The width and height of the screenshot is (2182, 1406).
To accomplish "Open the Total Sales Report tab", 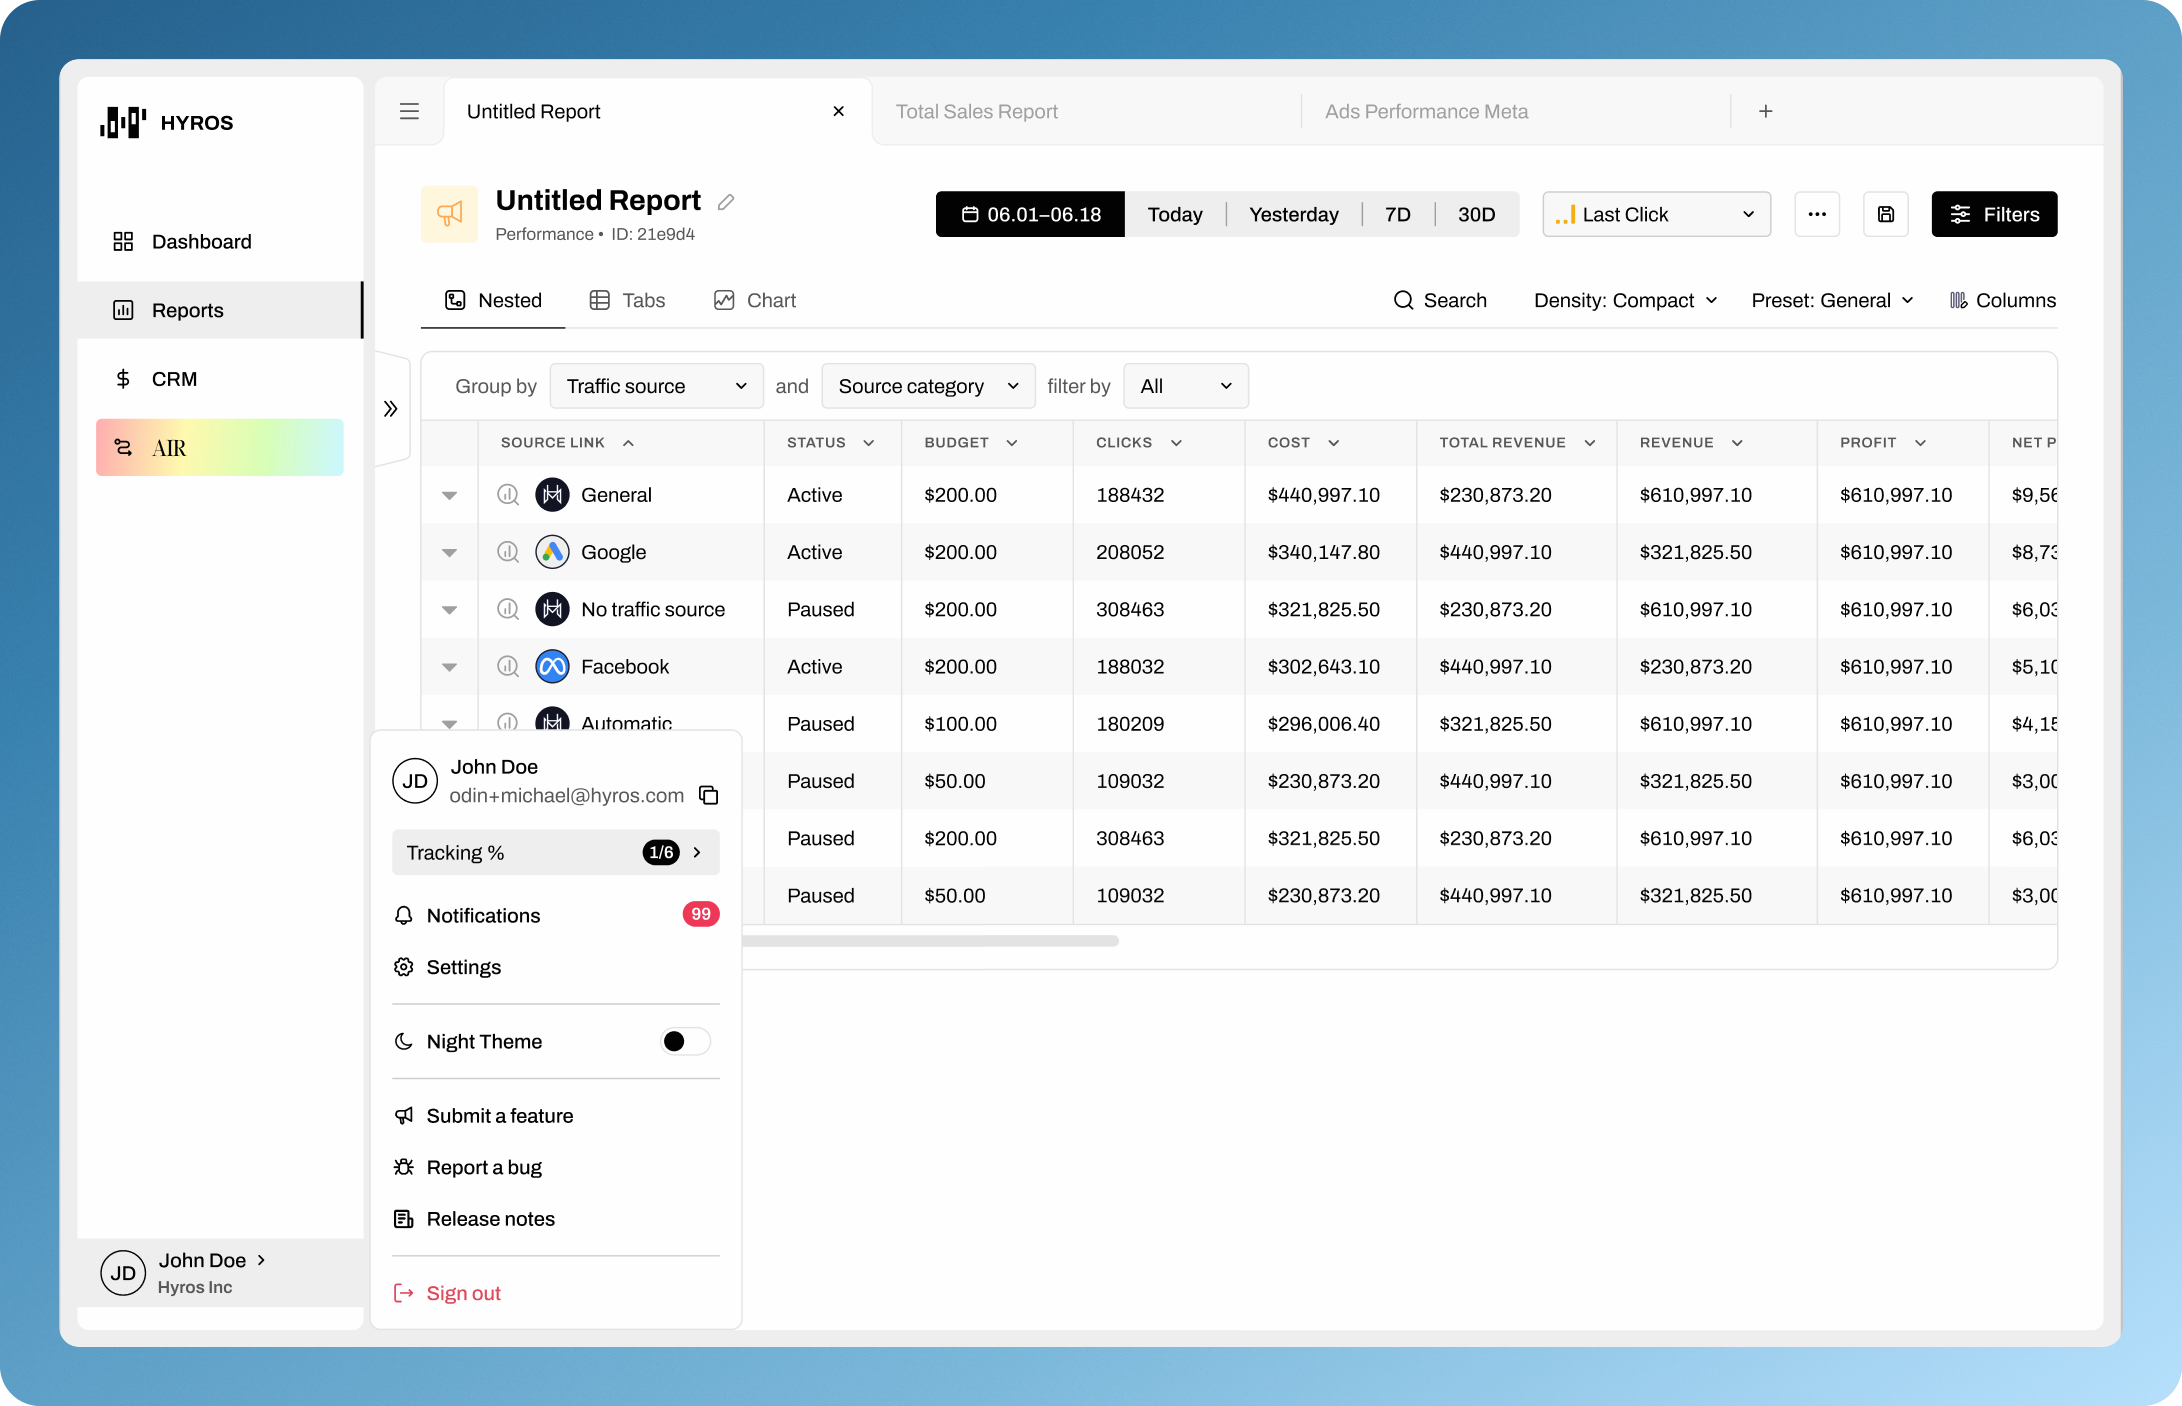I will pyautogui.click(x=976, y=111).
